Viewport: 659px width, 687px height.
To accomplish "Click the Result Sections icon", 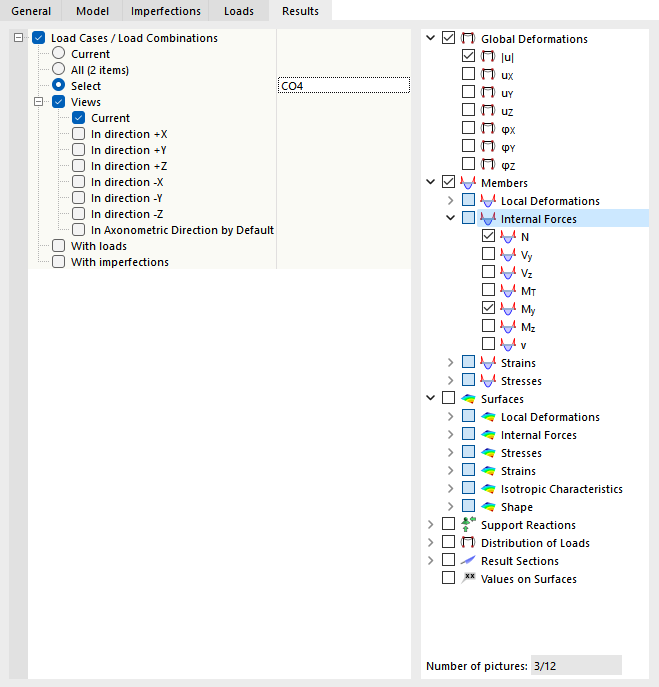I will click(x=468, y=560).
